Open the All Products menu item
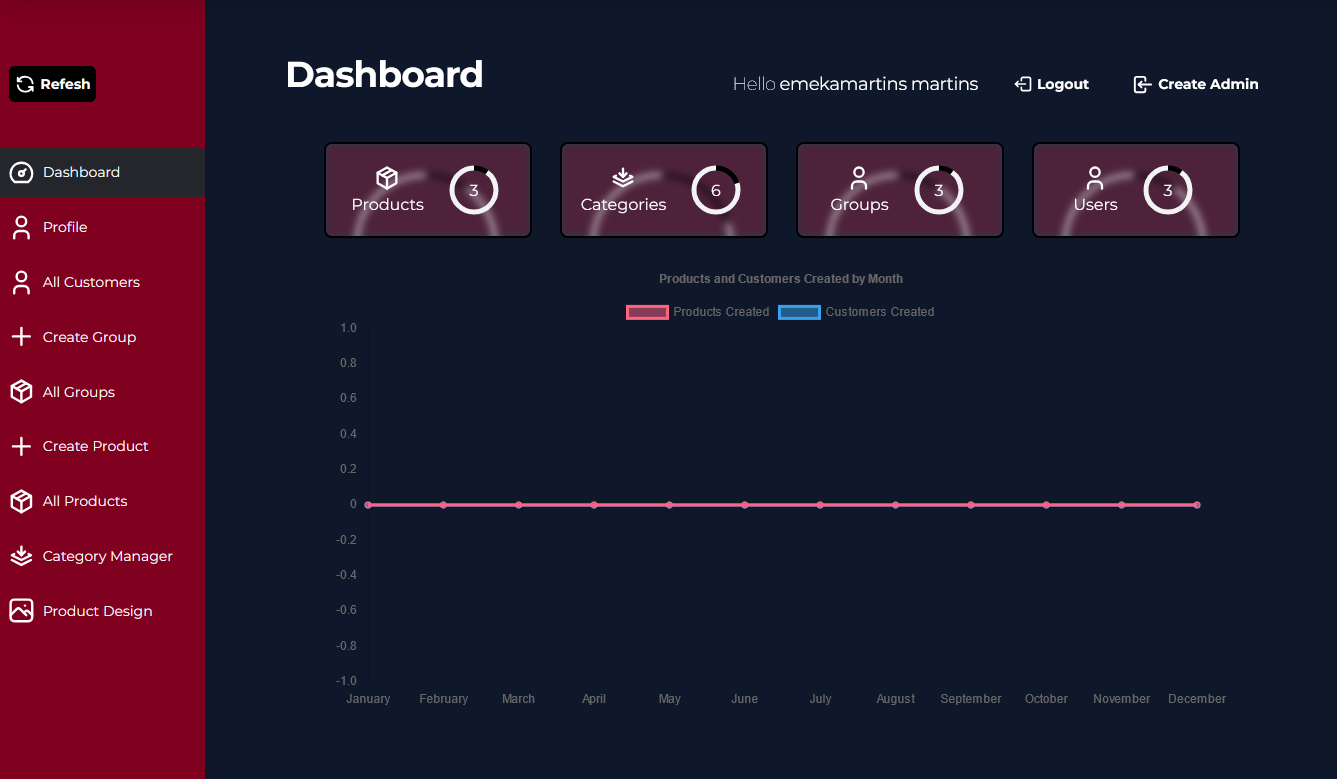Image resolution: width=1337 pixels, height=779 pixels. click(85, 501)
